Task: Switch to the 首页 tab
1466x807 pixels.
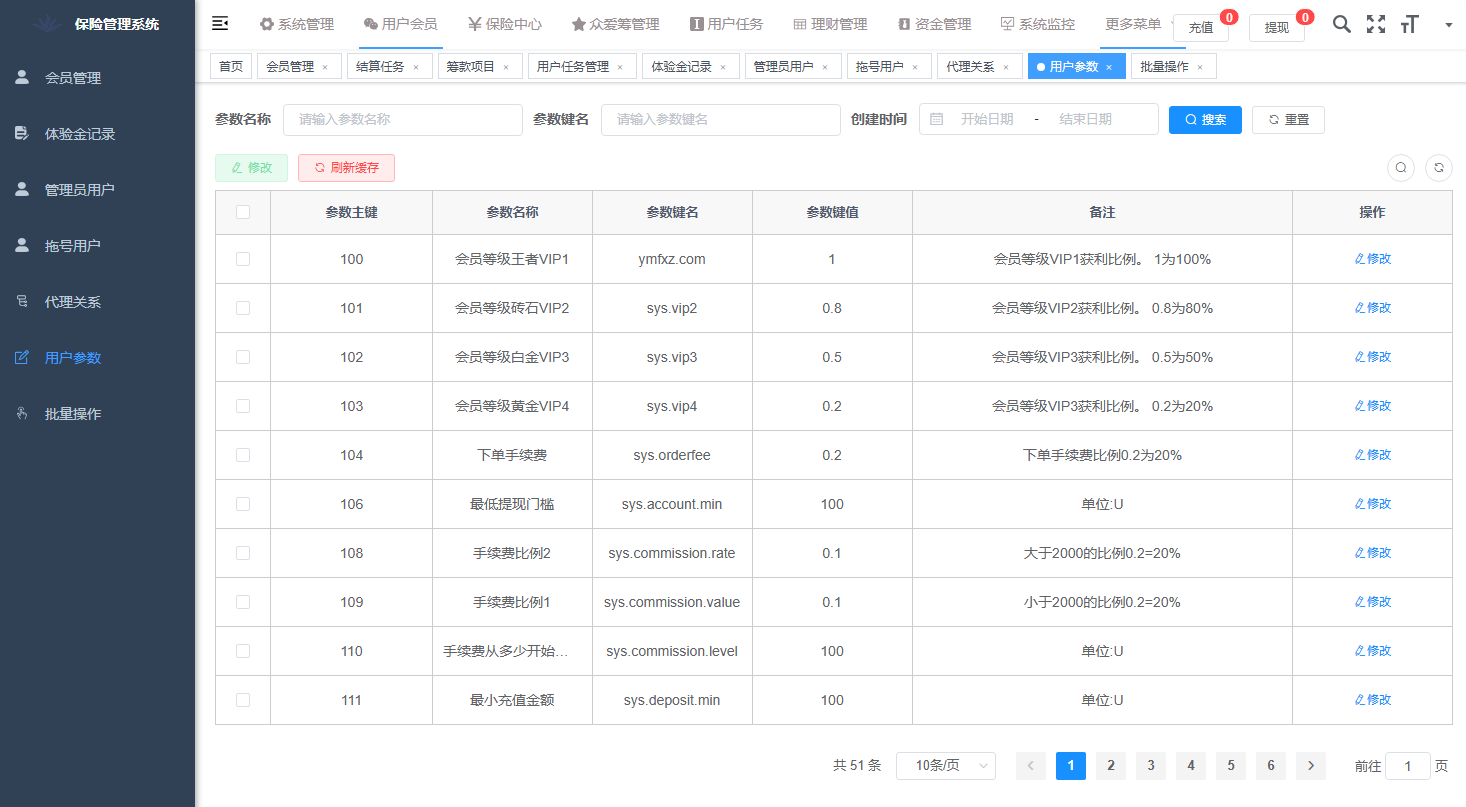Action: (x=231, y=67)
